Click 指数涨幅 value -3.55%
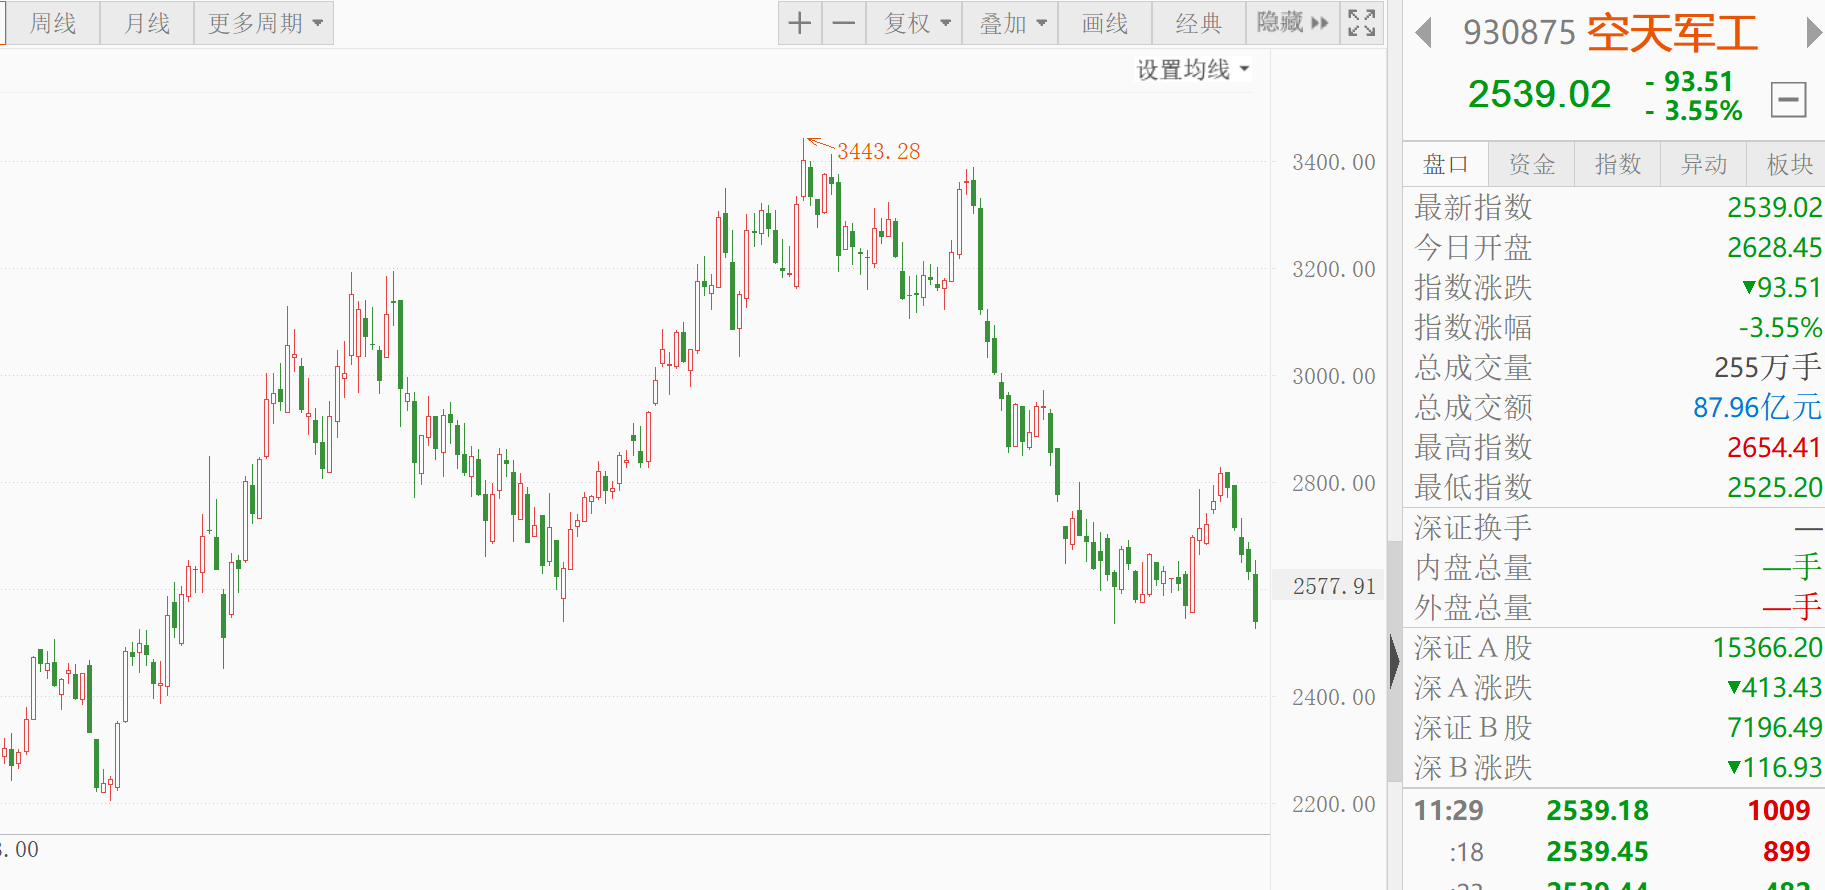Screen dimensions: 1825x890 [x=1780, y=327]
